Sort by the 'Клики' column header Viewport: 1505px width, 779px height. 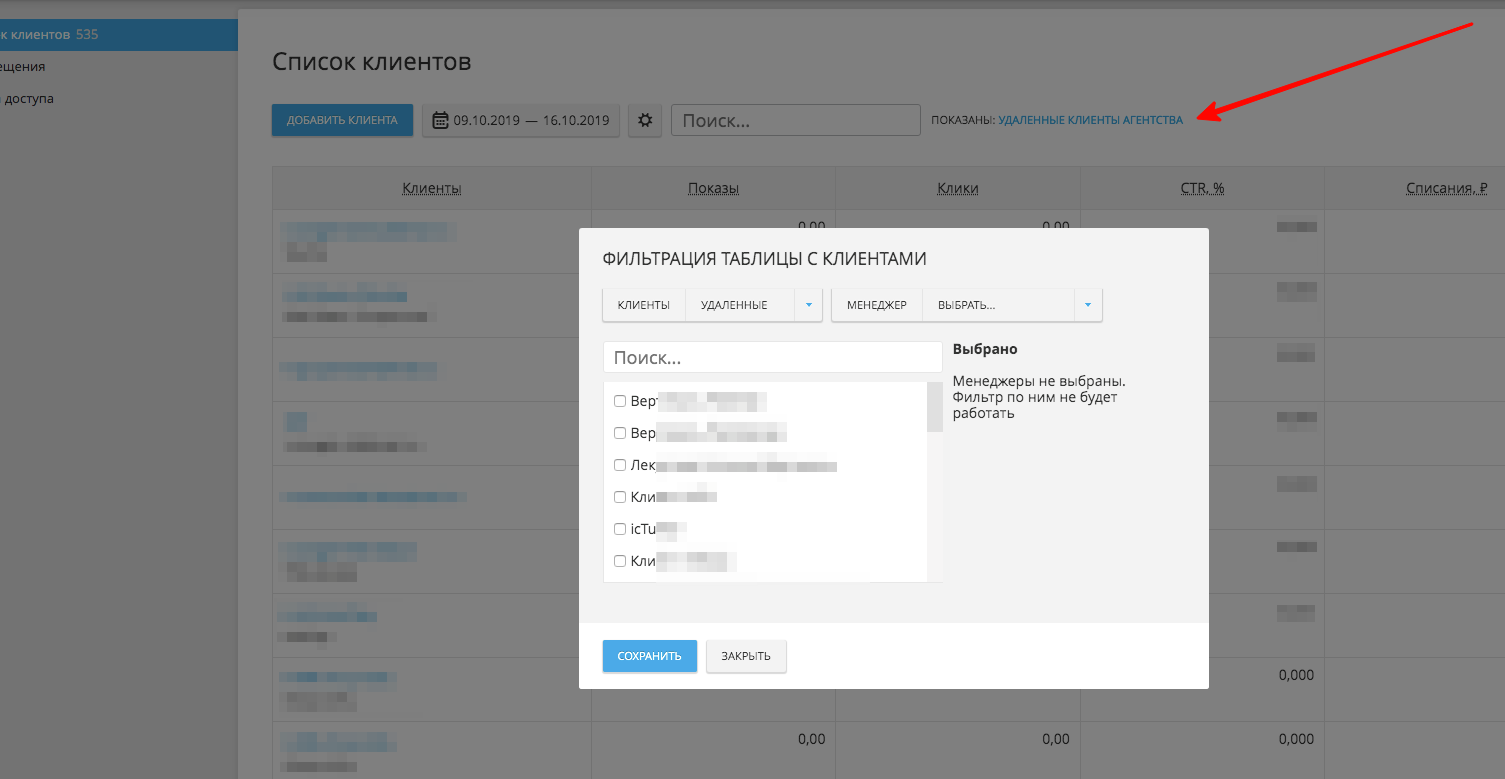pos(958,188)
